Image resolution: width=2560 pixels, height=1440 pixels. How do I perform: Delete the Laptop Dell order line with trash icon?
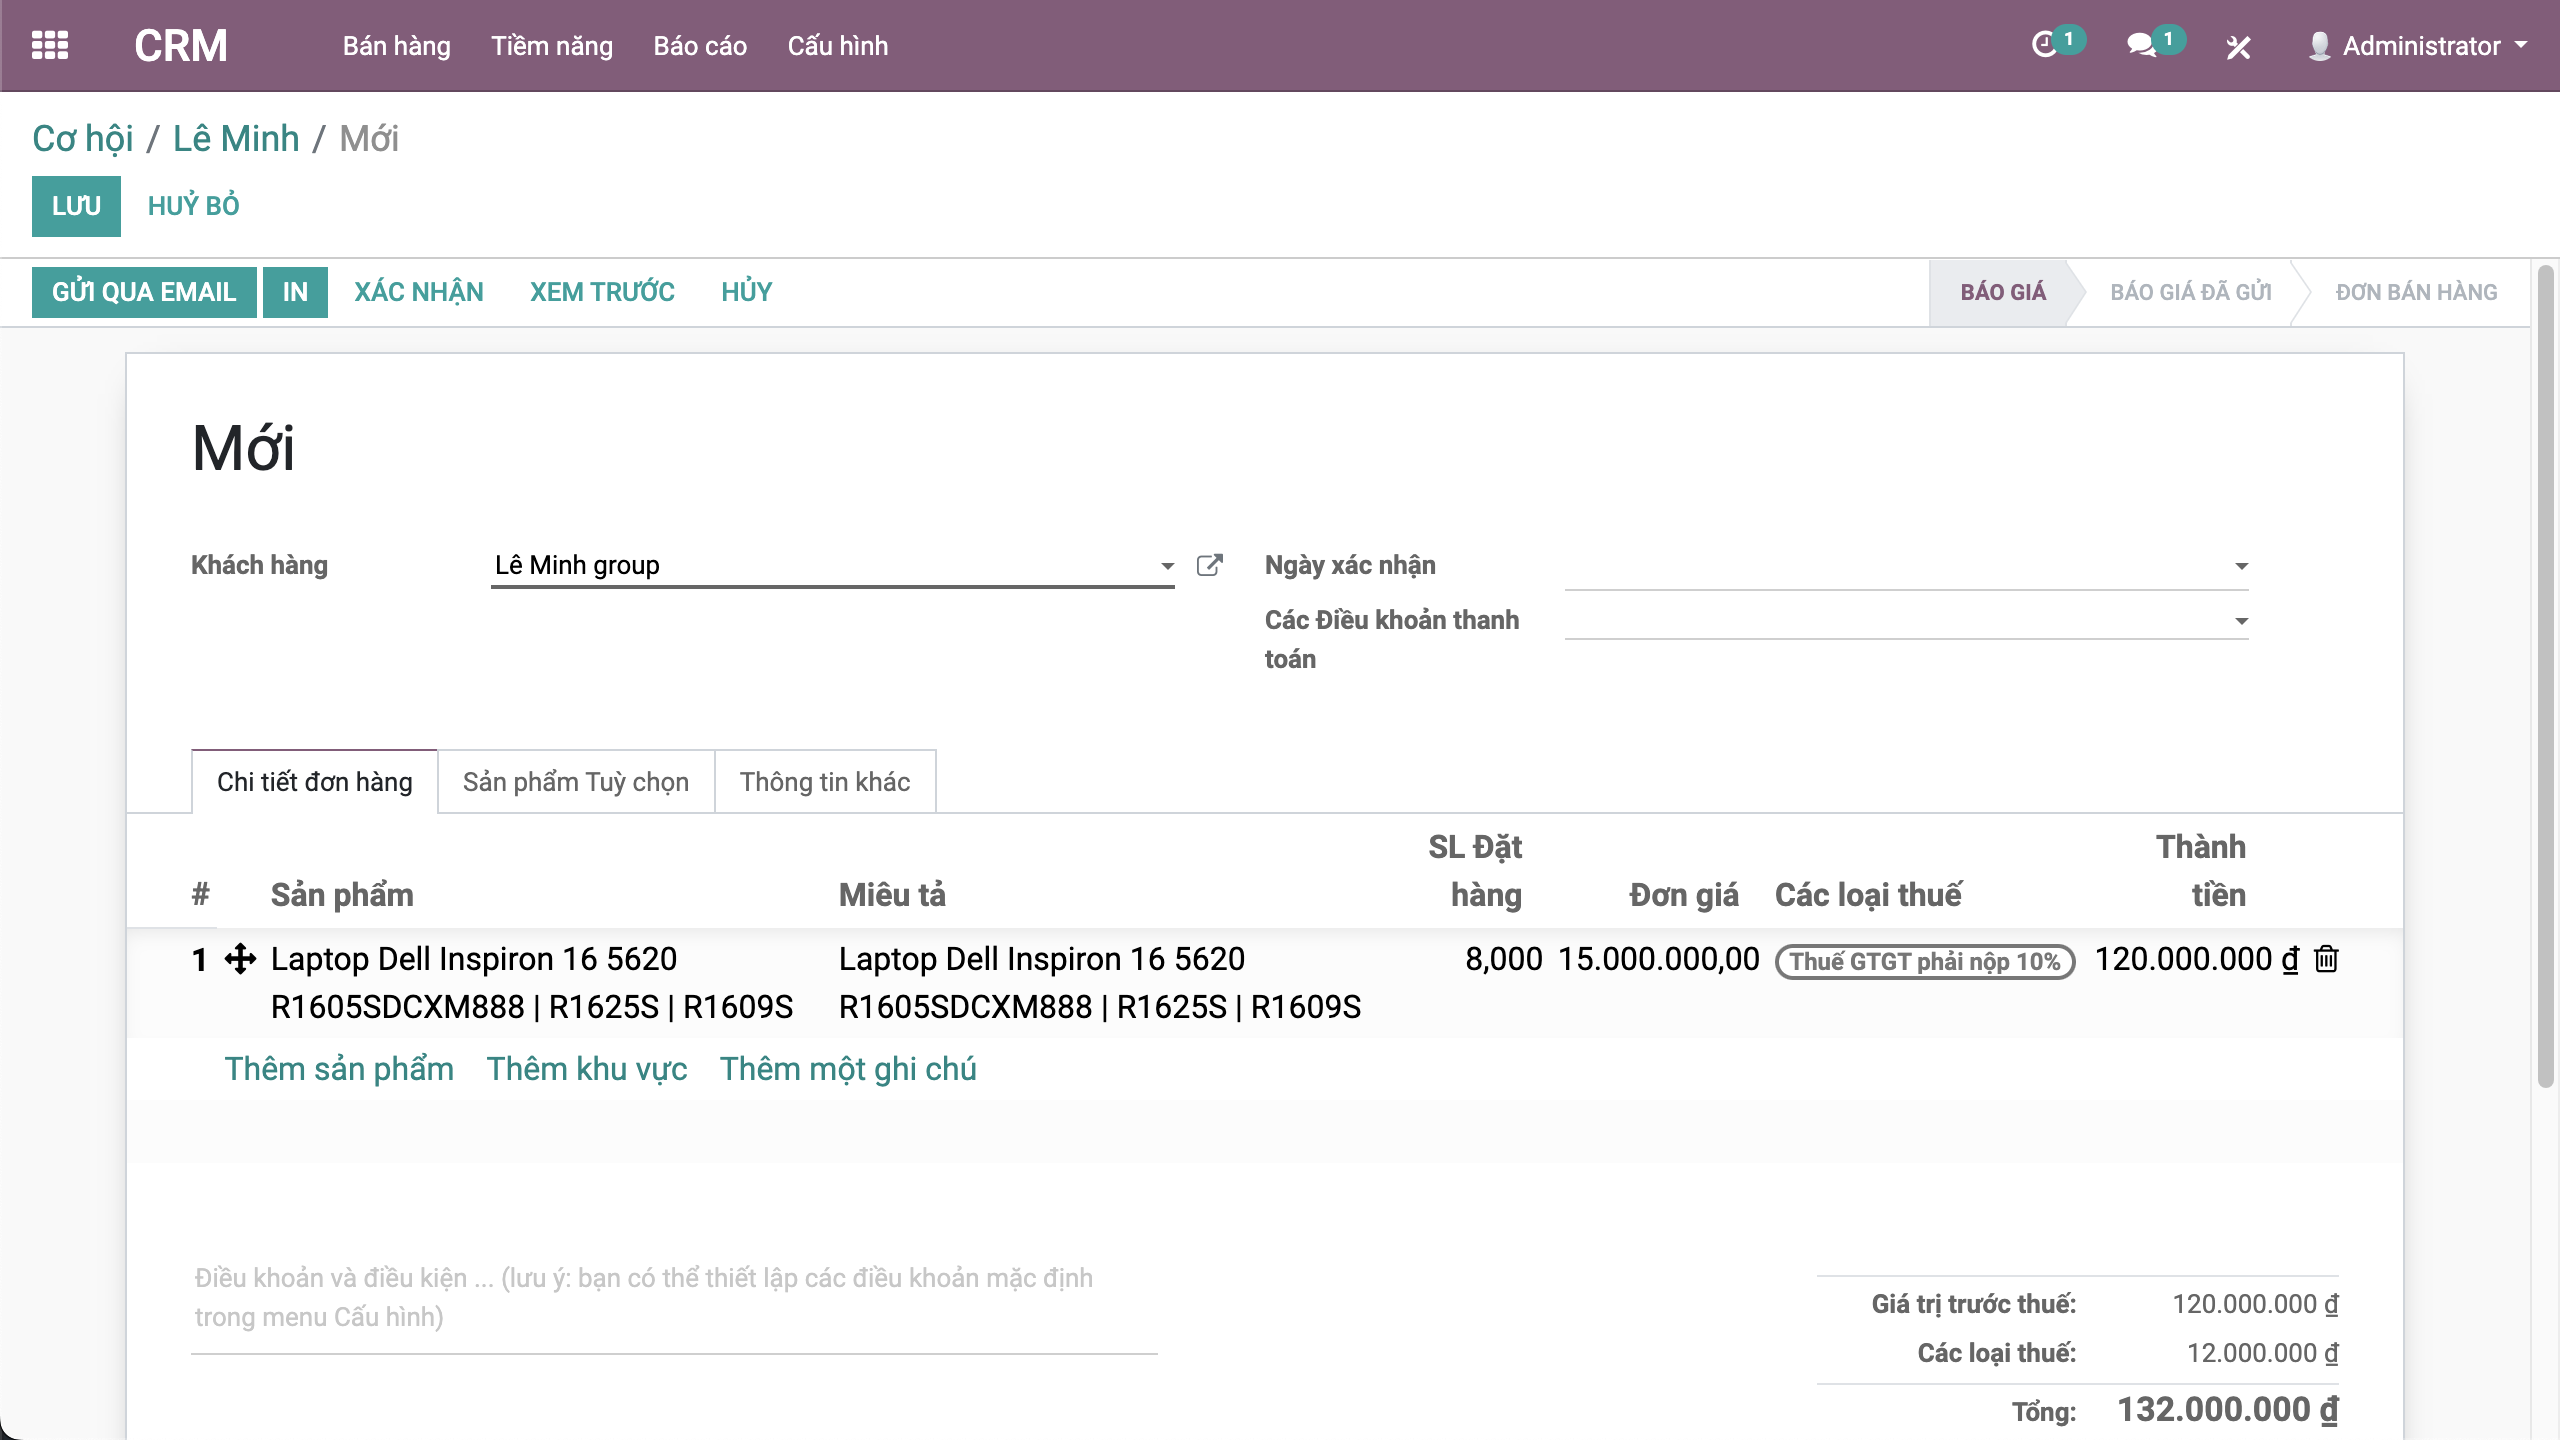(2327, 959)
